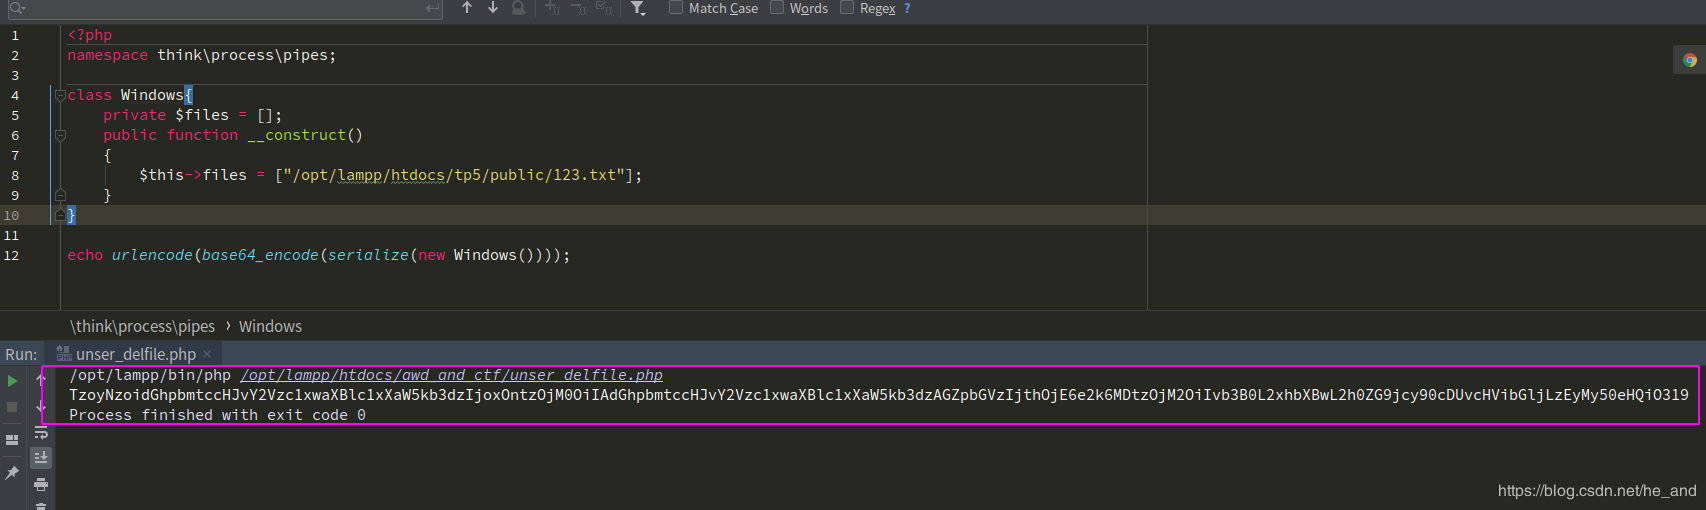Select all occurrences icon in find bar
1706x510 pixels.
(x=603, y=8)
